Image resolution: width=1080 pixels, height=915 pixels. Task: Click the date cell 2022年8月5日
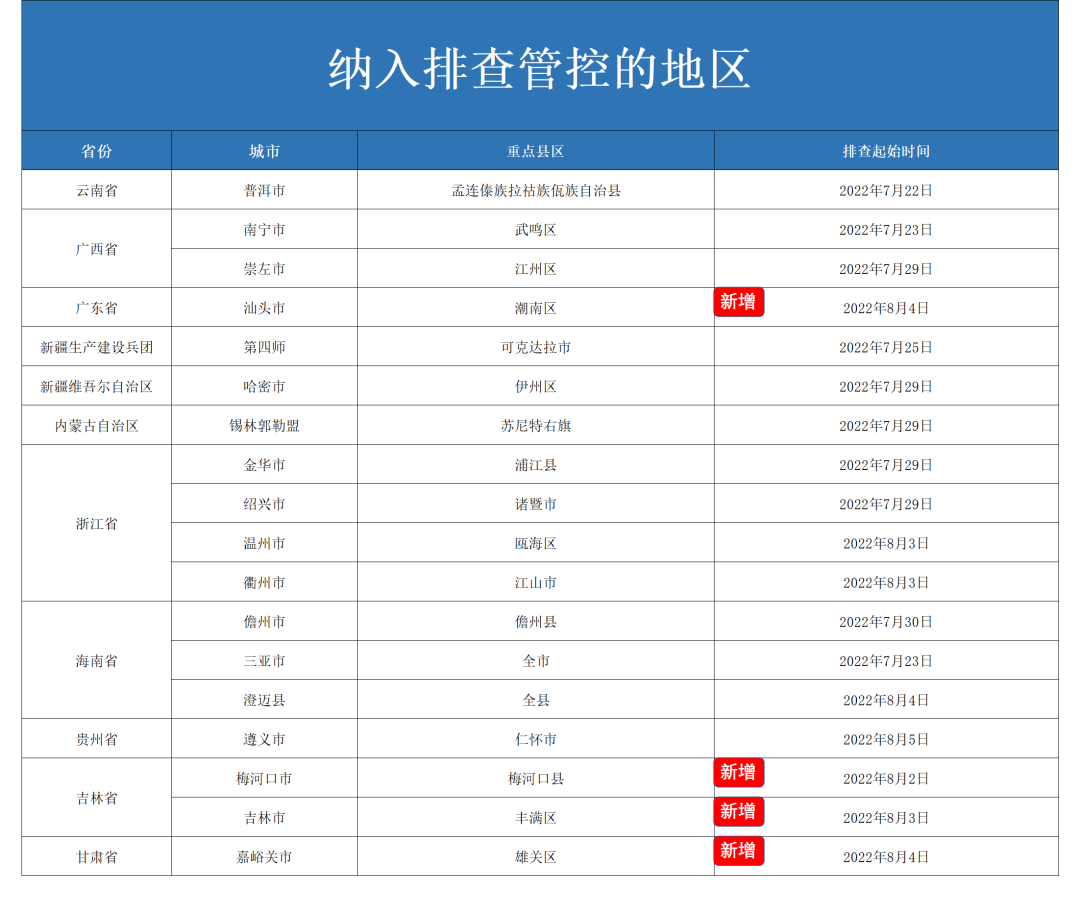pyautogui.click(x=886, y=739)
